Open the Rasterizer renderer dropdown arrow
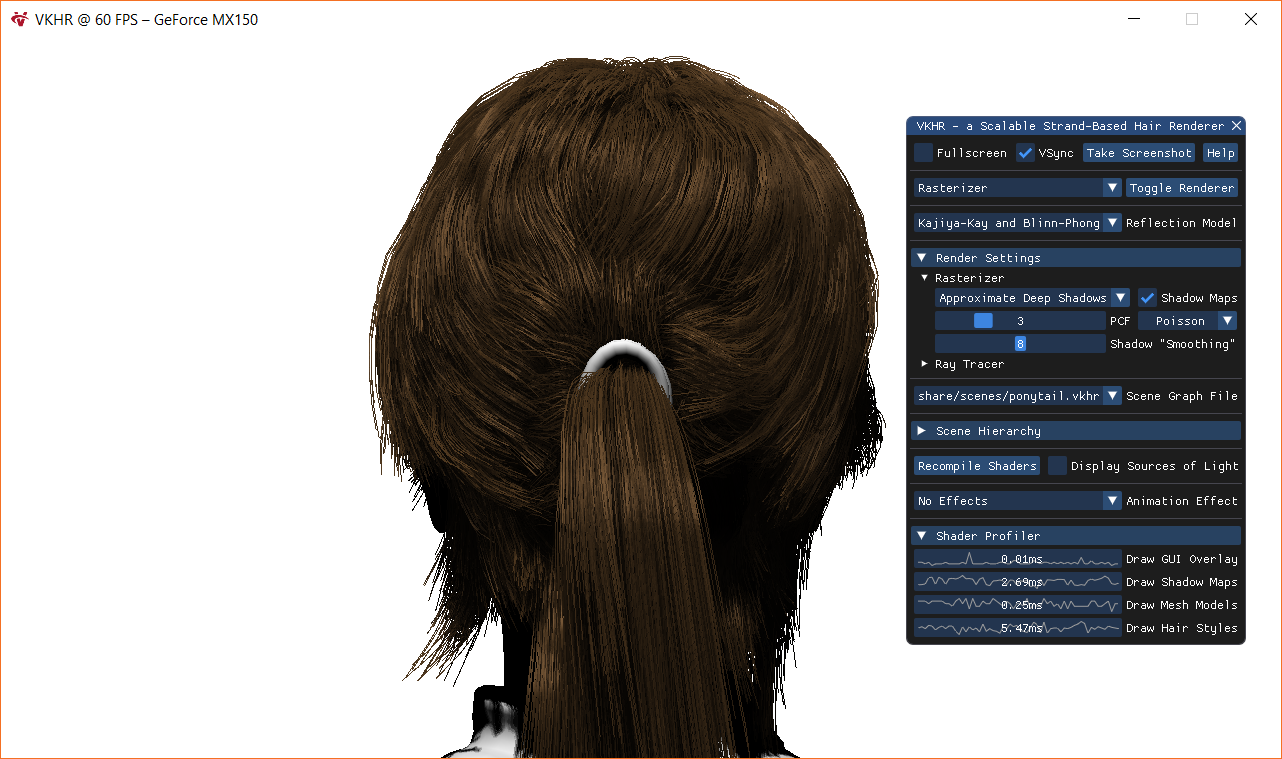 1112,188
